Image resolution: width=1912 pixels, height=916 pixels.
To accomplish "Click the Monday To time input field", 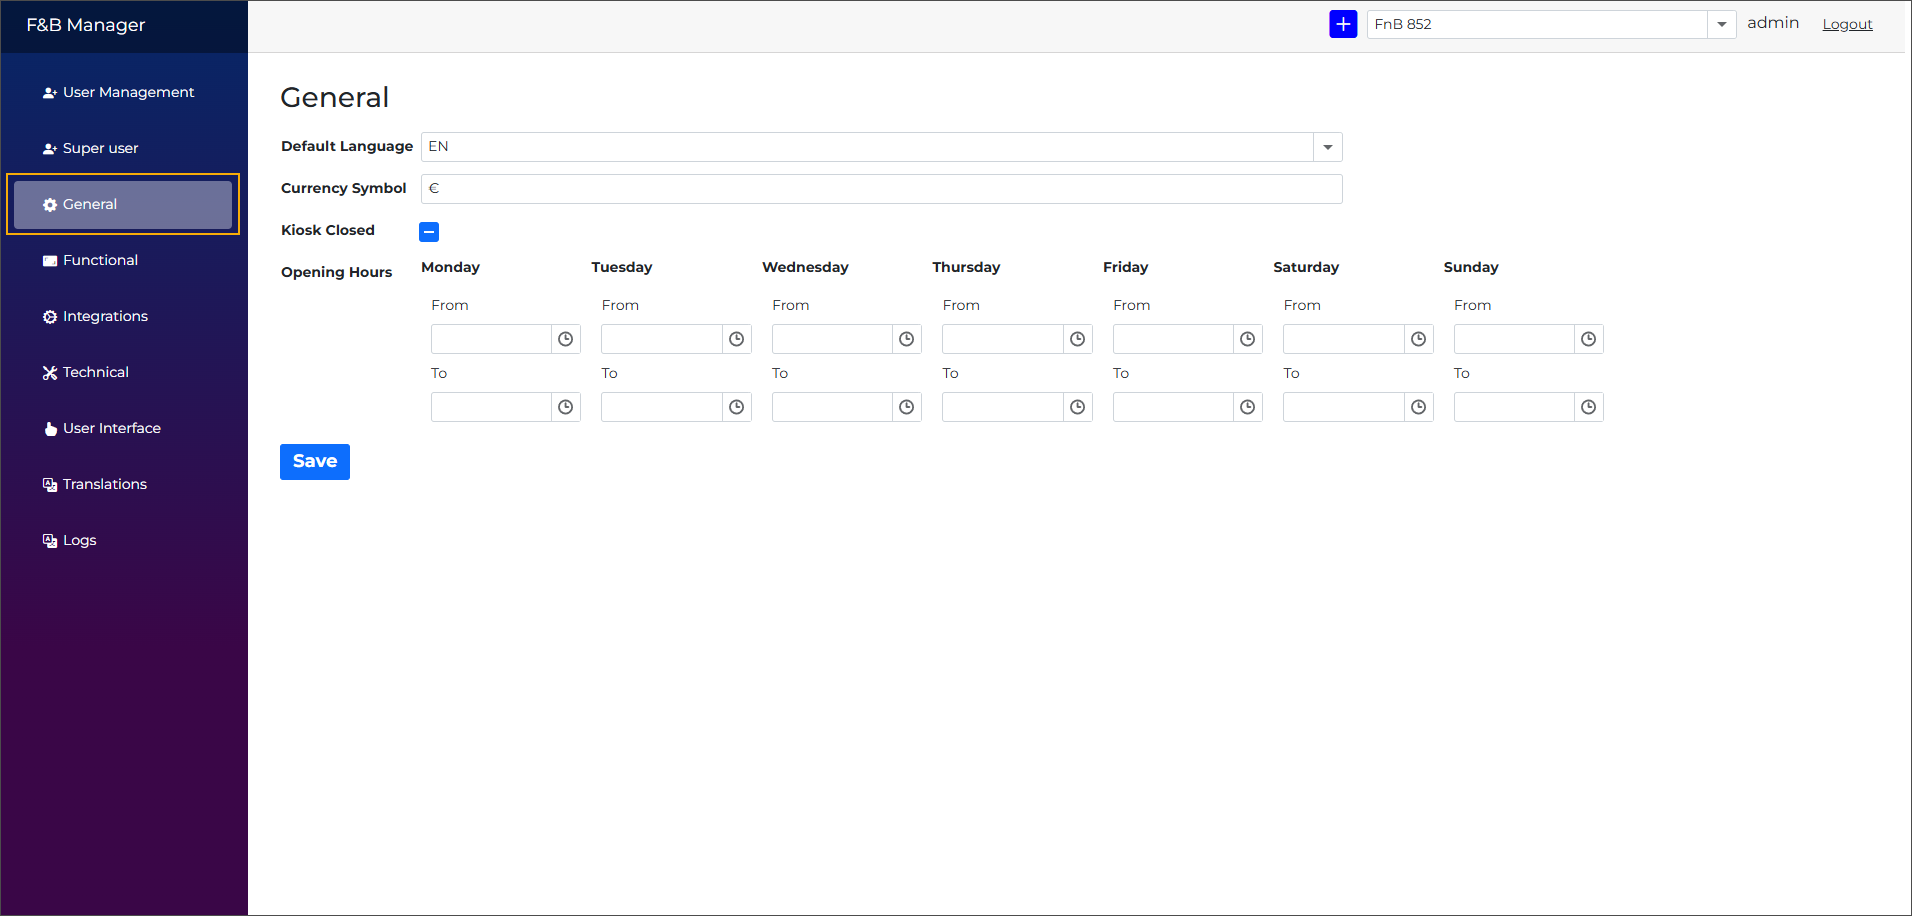I will 491,407.
